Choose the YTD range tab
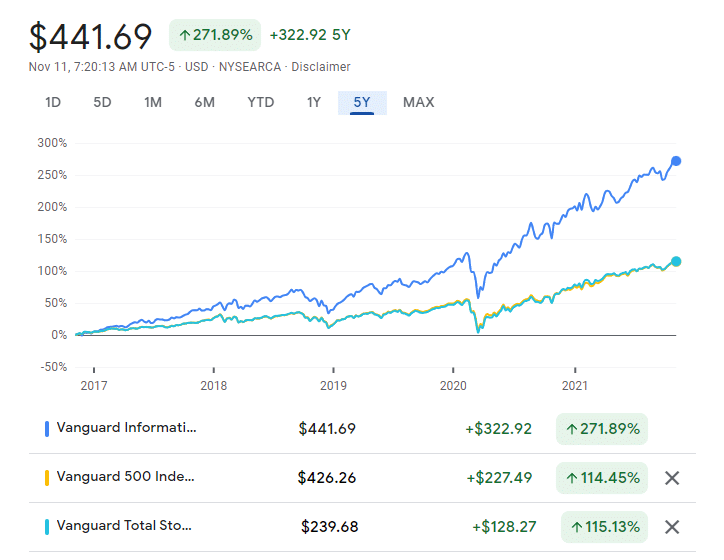Viewport: 724px width, 560px height. point(261,102)
